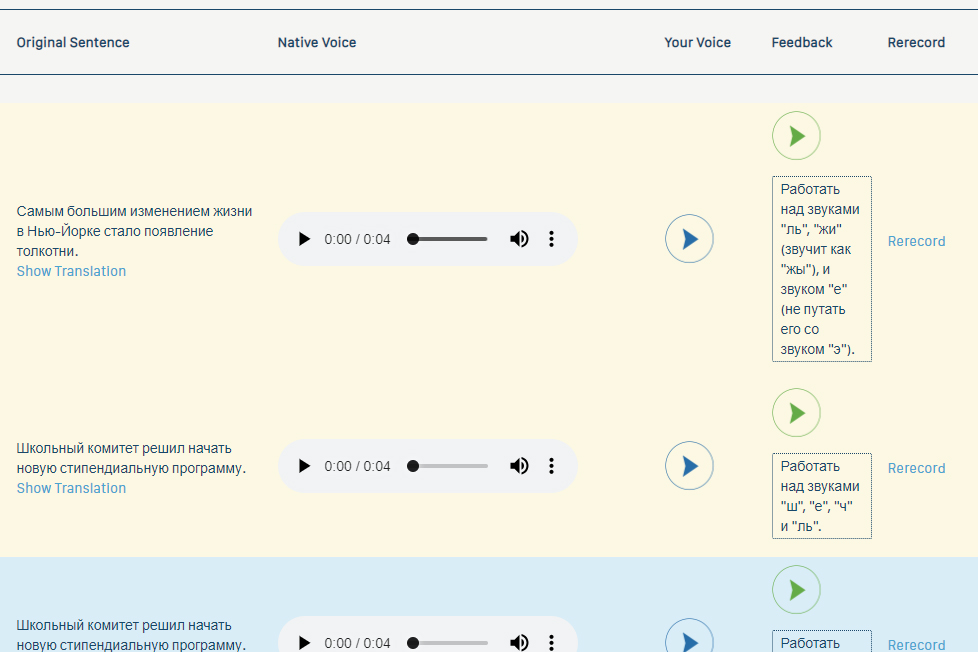Image resolution: width=978 pixels, height=652 pixels.
Task: Play native audio in the blue row
Action: [x=305, y=643]
